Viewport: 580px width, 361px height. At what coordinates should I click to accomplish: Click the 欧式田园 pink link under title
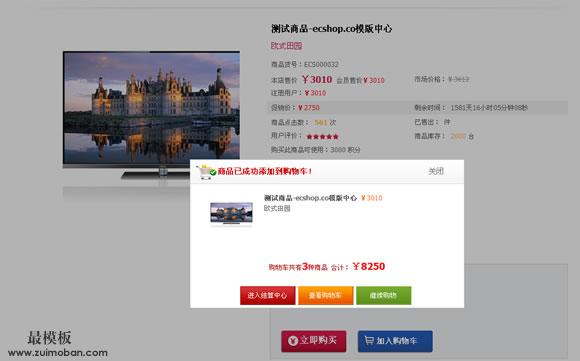[x=287, y=46]
